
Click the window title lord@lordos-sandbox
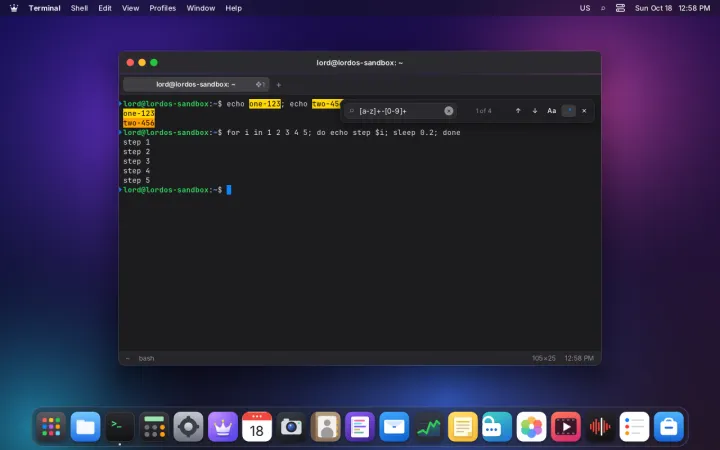(360, 63)
